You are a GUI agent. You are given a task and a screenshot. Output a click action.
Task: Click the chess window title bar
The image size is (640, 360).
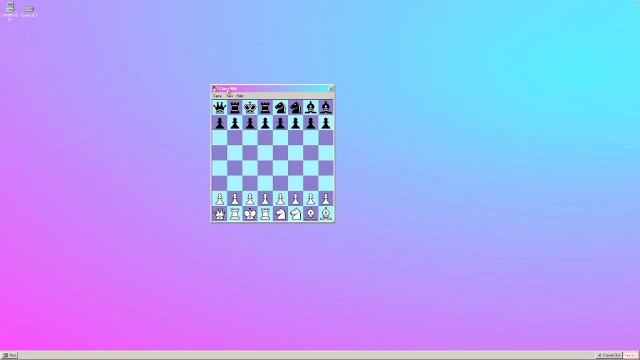coord(273,89)
